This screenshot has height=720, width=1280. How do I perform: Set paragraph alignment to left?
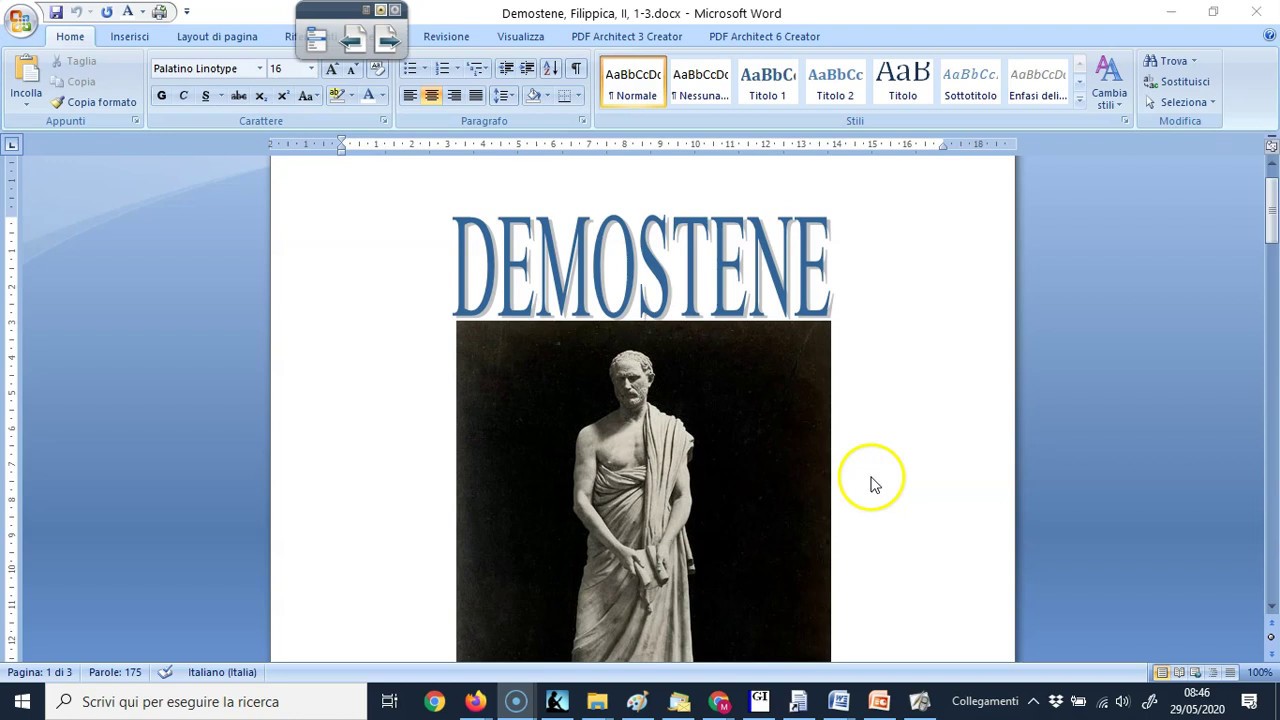pyautogui.click(x=410, y=96)
